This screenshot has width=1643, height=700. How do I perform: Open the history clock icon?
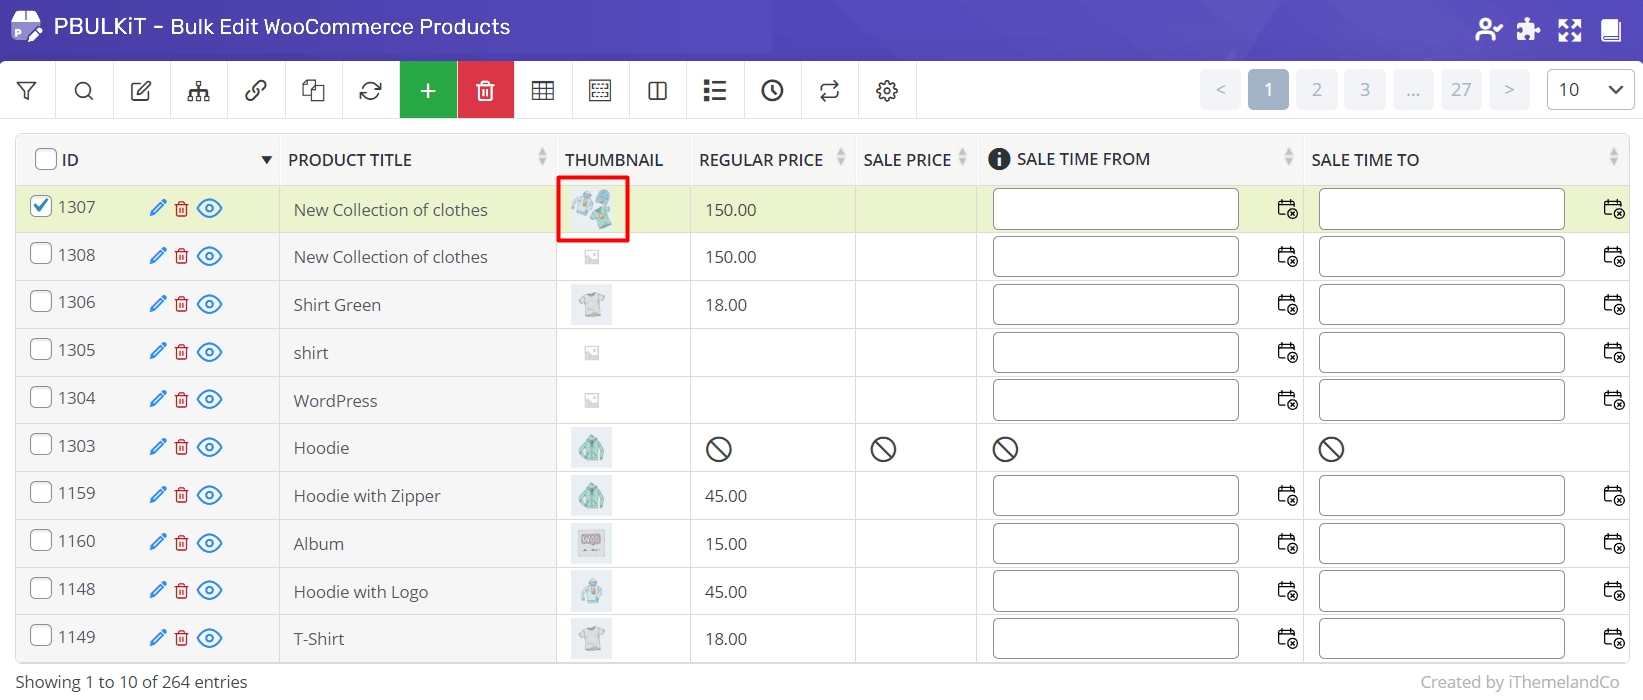[x=772, y=91]
